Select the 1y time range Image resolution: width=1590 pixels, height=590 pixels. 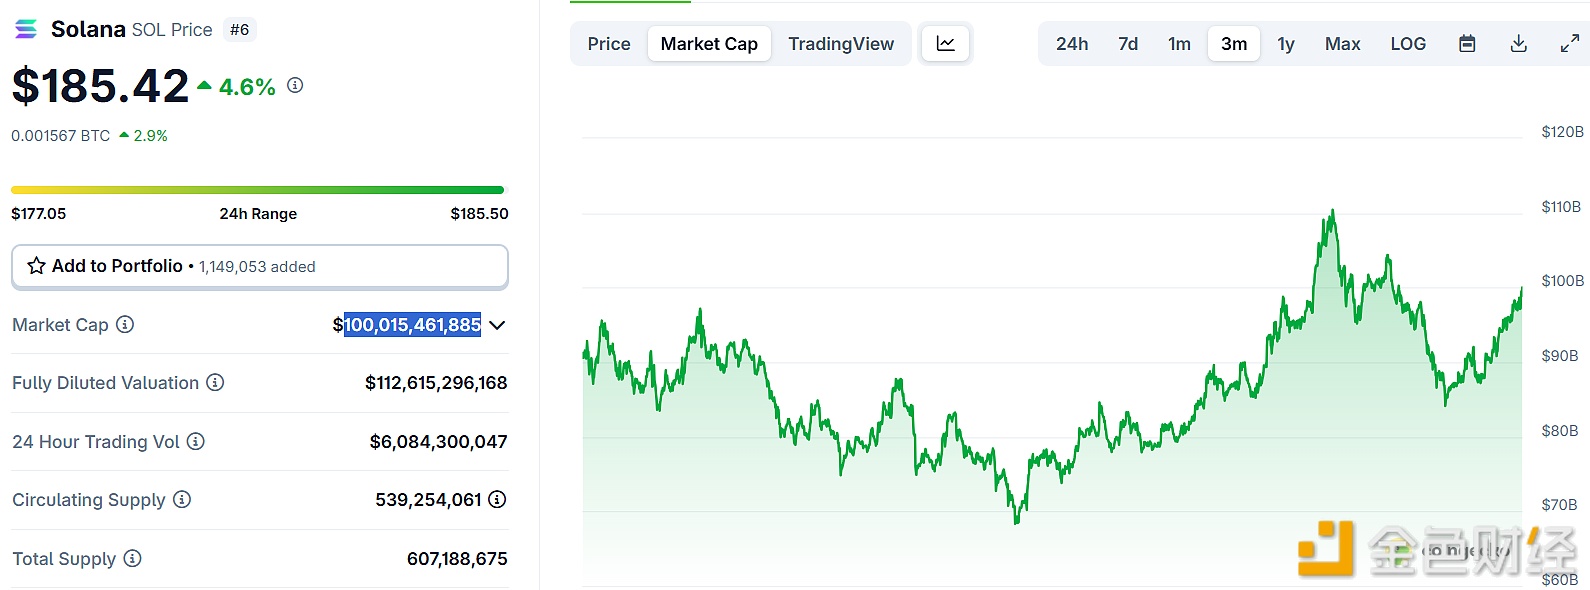click(x=1286, y=44)
